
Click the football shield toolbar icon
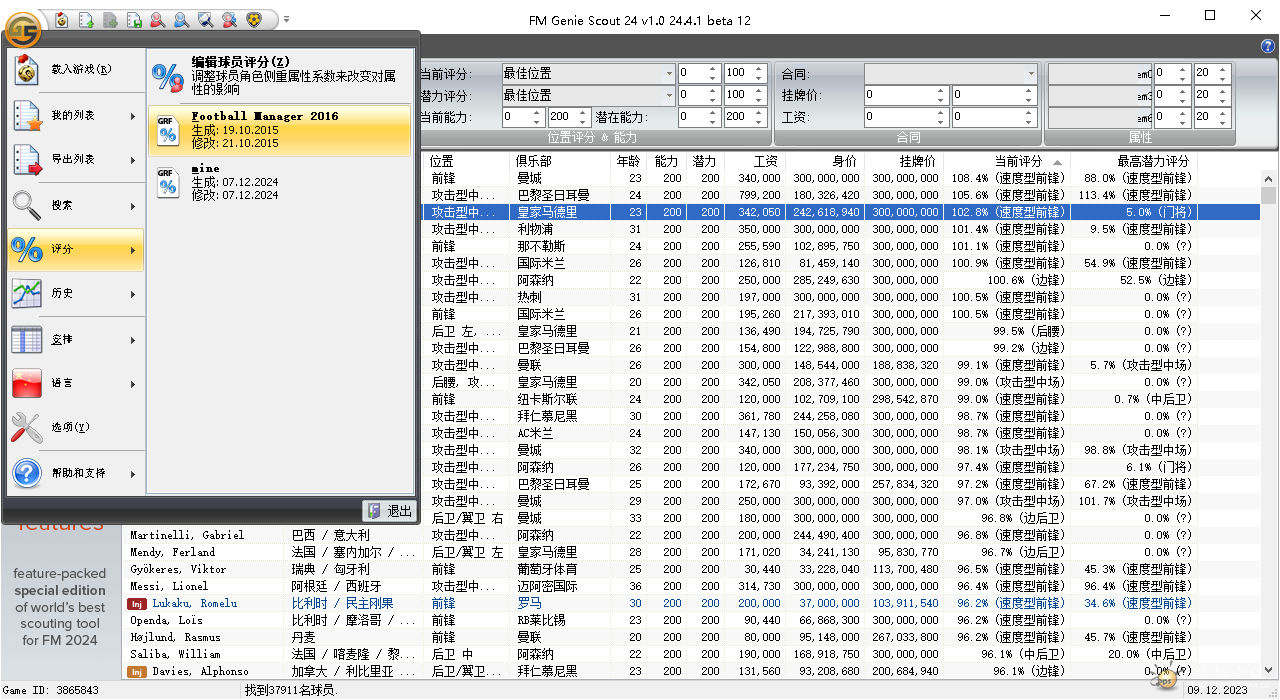(254, 19)
